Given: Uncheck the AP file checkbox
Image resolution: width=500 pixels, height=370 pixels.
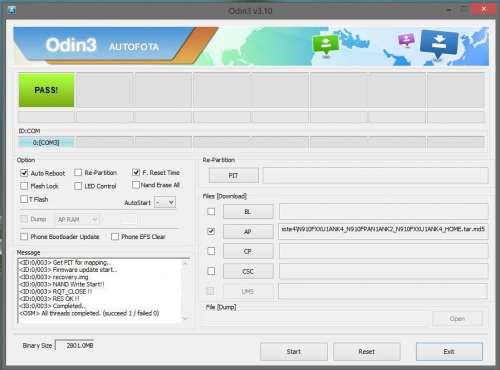Looking at the screenshot, I should tap(211, 231).
